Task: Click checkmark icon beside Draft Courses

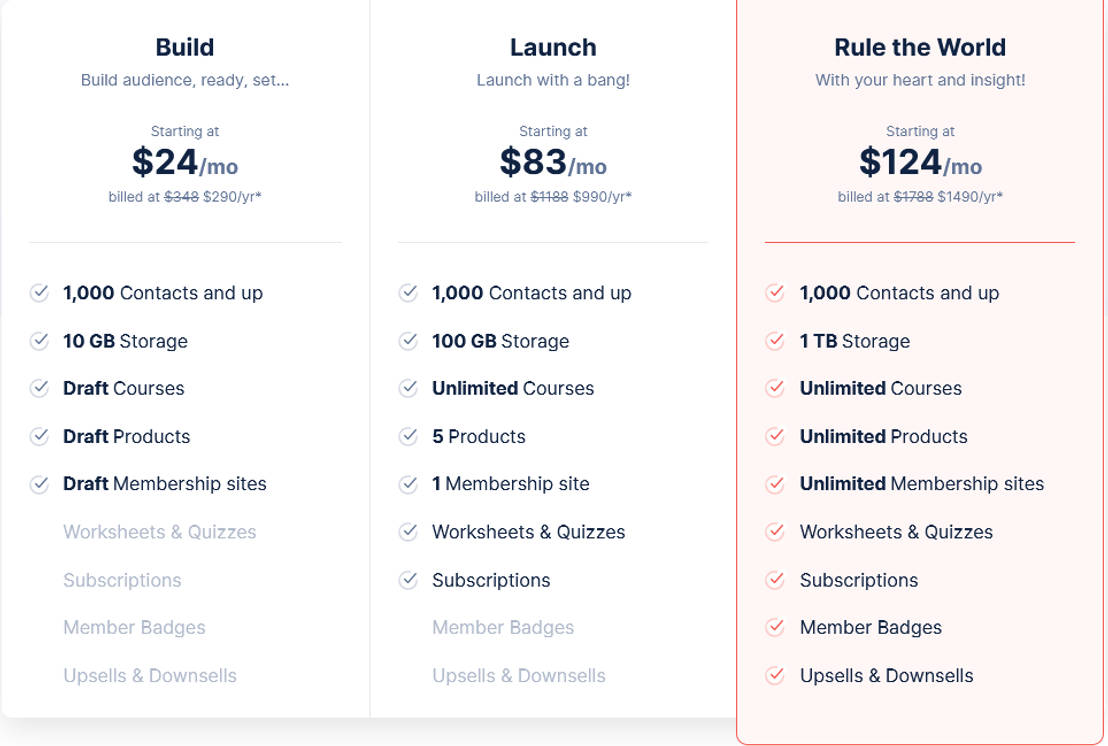Action: (x=40, y=388)
